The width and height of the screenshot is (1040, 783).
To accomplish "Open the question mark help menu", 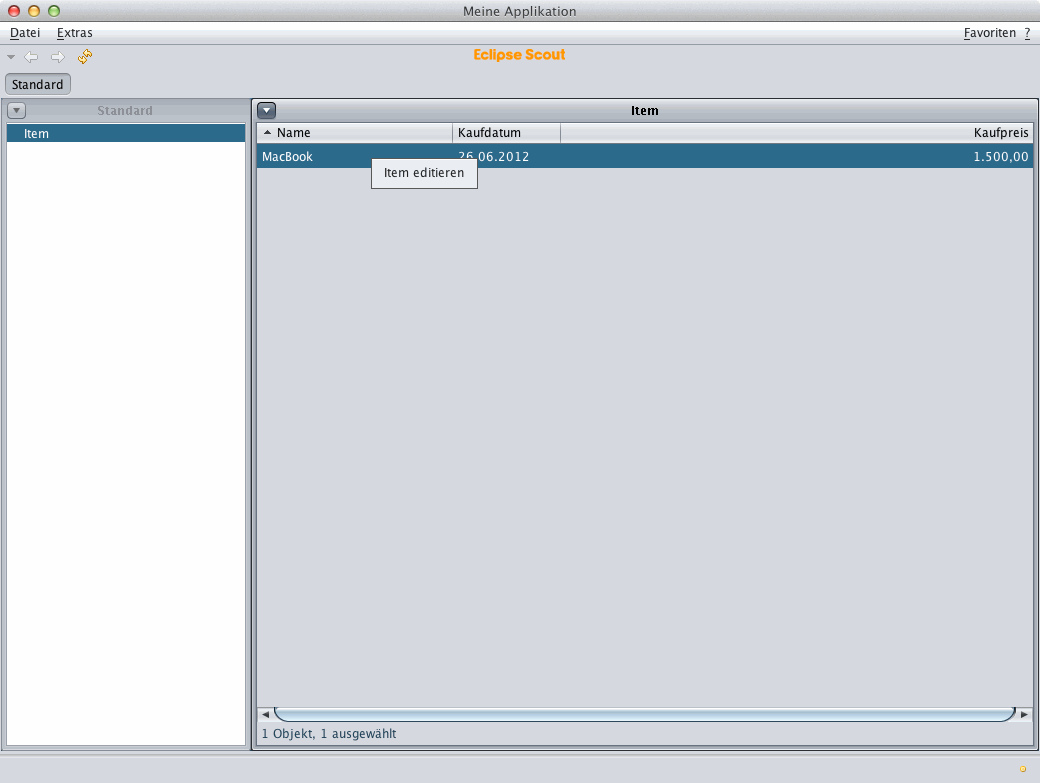I will coord(1027,33).
